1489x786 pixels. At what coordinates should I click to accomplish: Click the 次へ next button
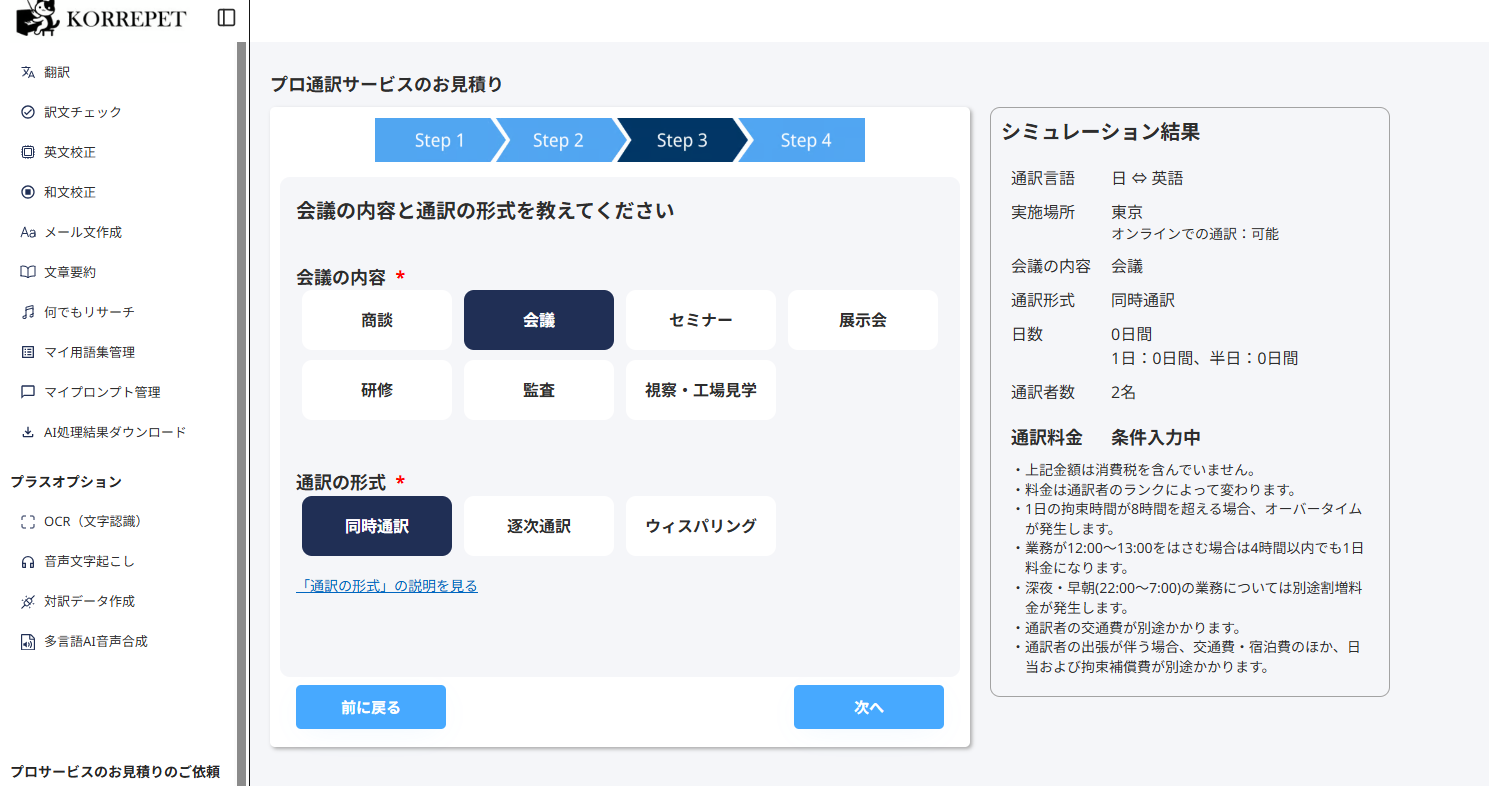click(869, 707)
